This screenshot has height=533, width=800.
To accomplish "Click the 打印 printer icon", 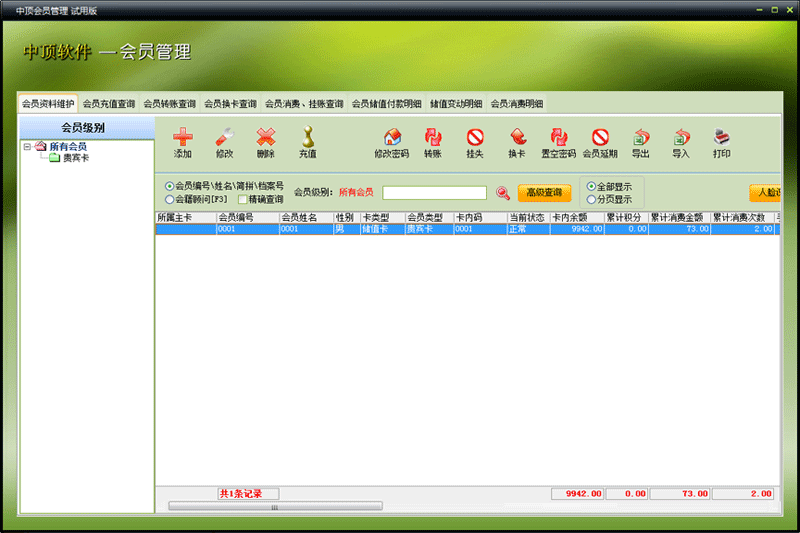I will click(x=721, y=137).
